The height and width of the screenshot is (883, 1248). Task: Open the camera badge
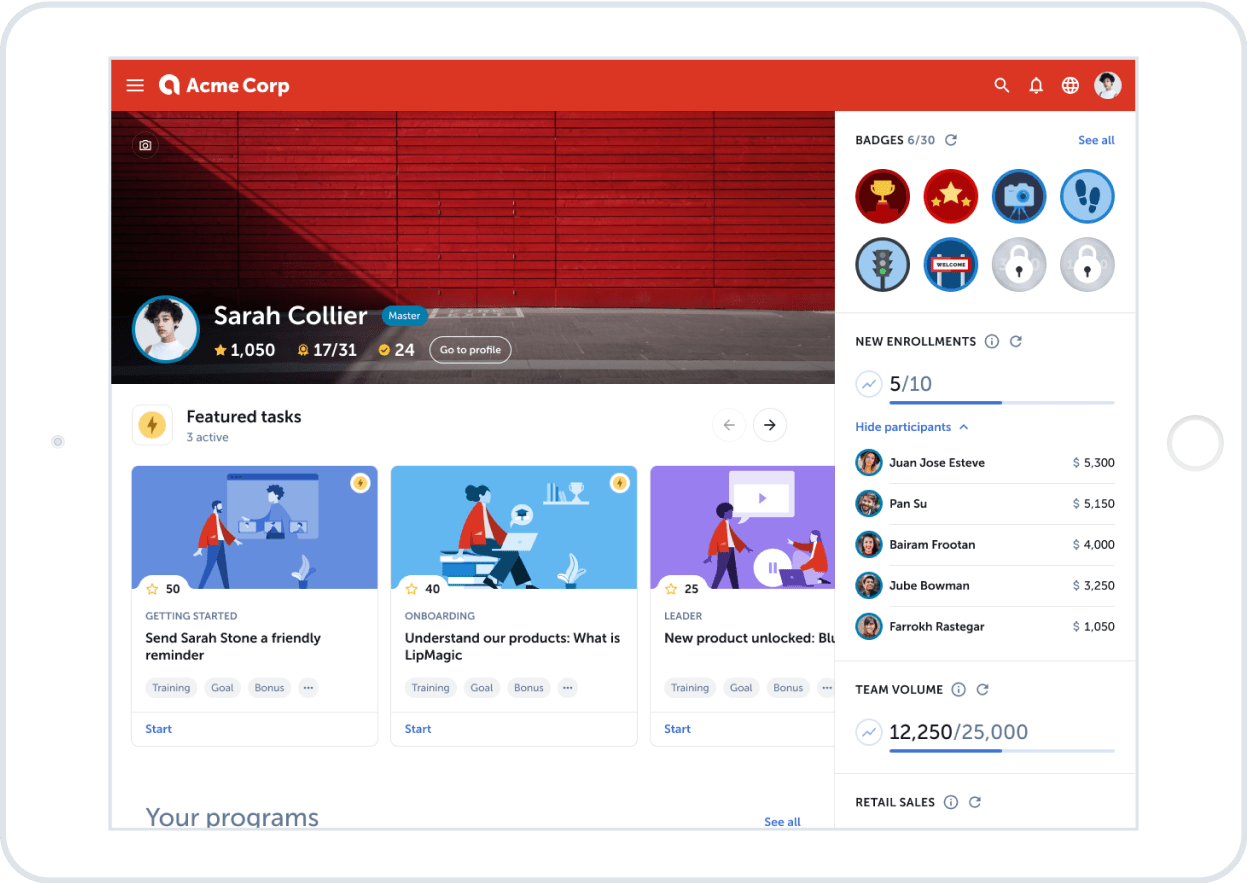[x=1019, y=196]
